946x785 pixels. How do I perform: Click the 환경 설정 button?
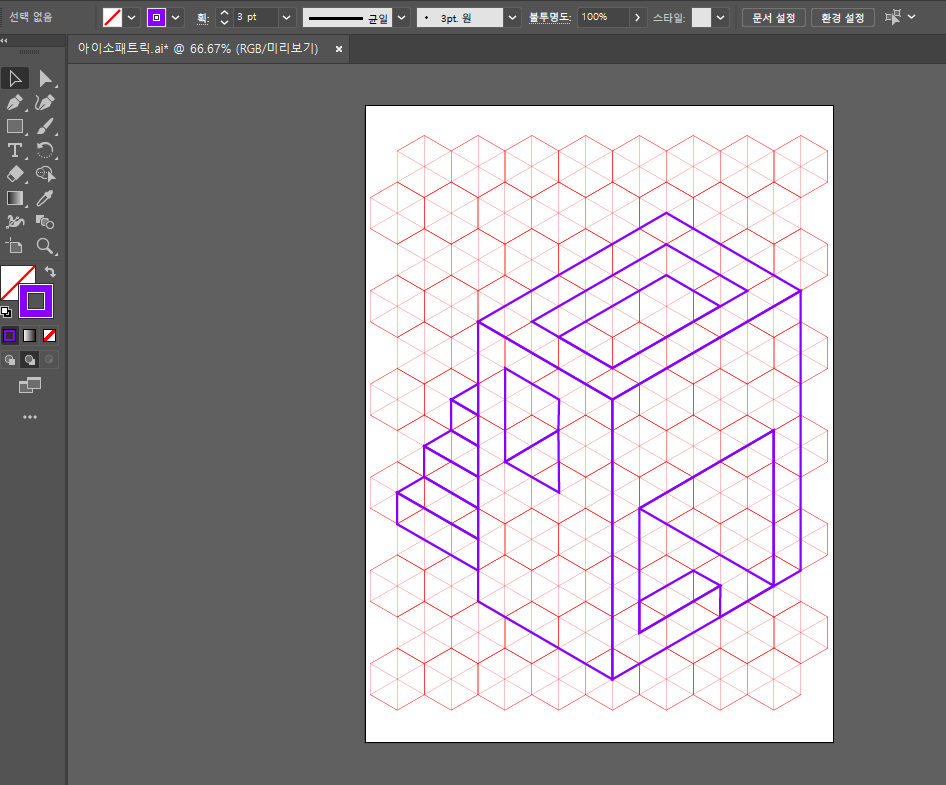pyautogui.click(x=843, y=17)
